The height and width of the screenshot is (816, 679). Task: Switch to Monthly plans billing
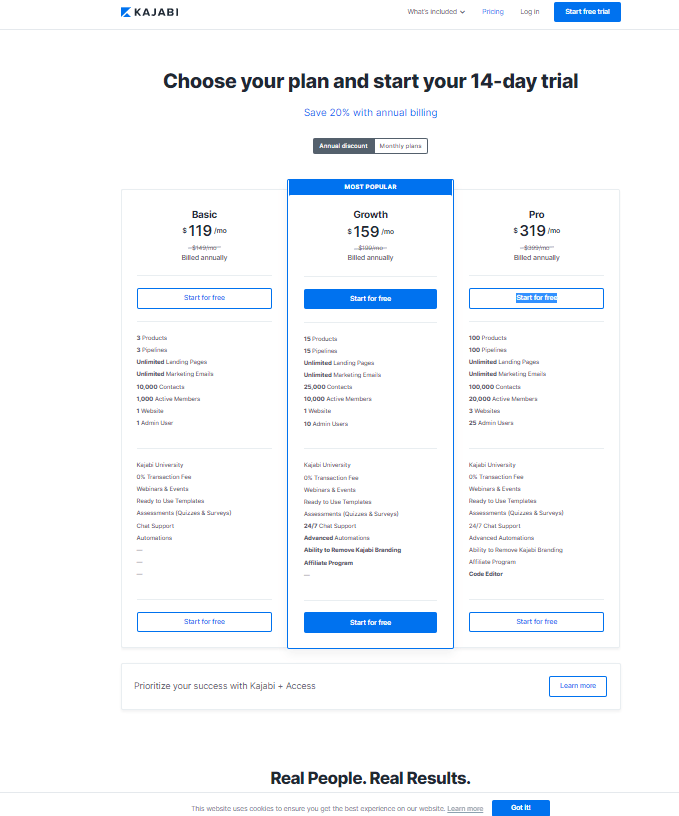[x=401, y=146]
